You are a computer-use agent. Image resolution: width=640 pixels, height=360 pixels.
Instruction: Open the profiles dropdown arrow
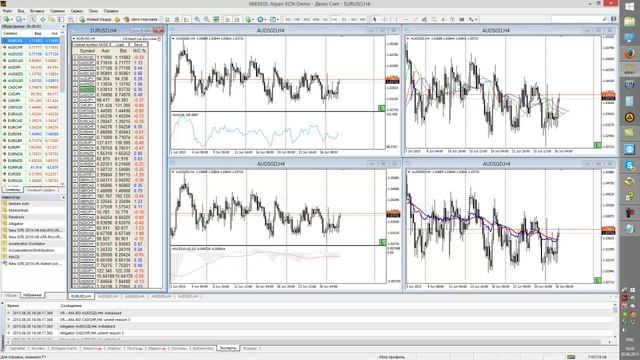(24, 19)
